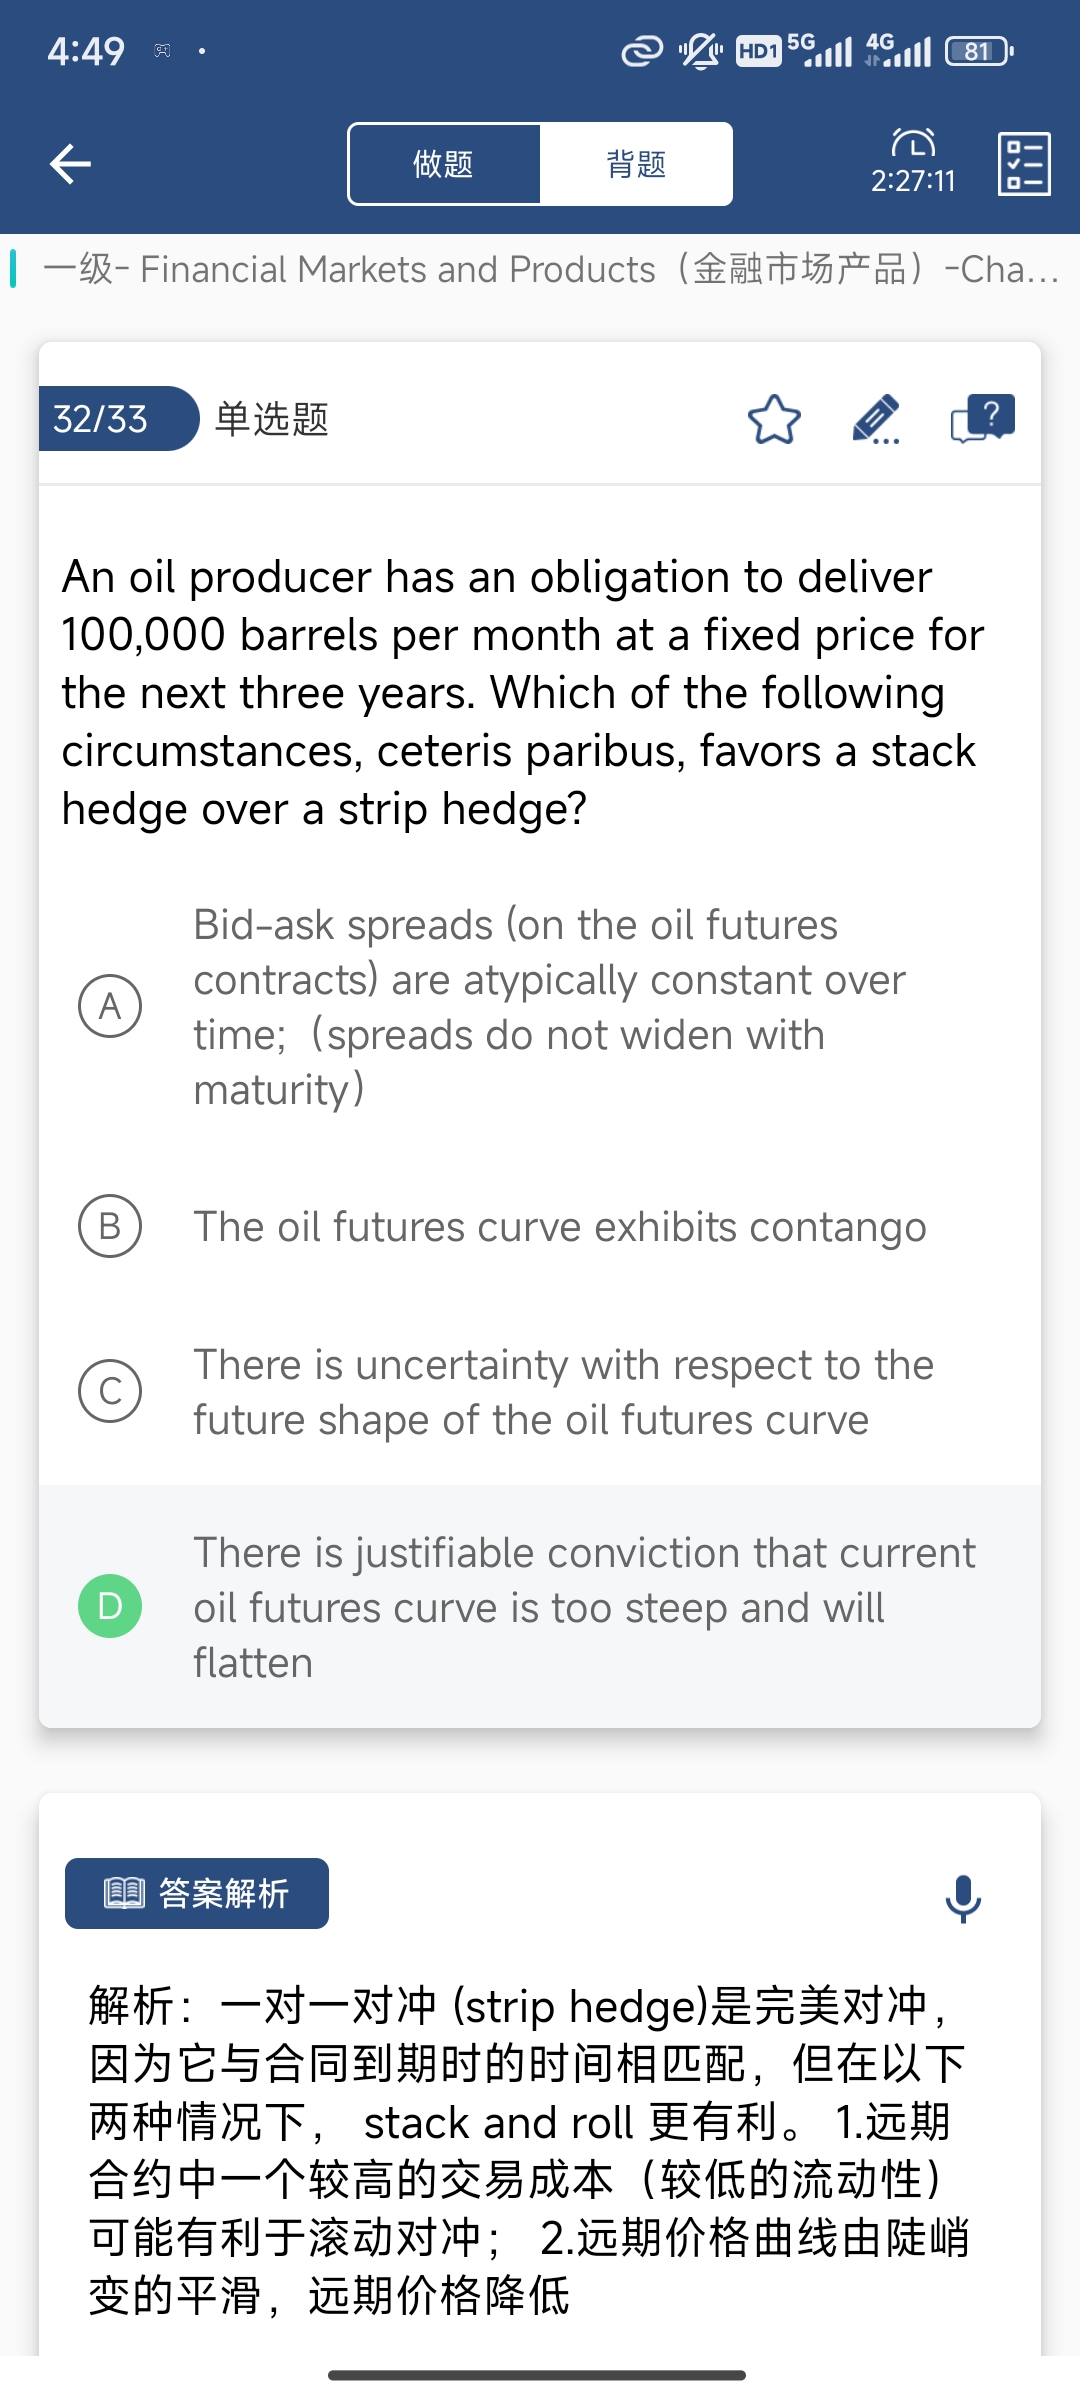The height and width of the screenshot is (2400, 1080).
Task: Open the pencil notes icon
Action: [x=876, y=419]
